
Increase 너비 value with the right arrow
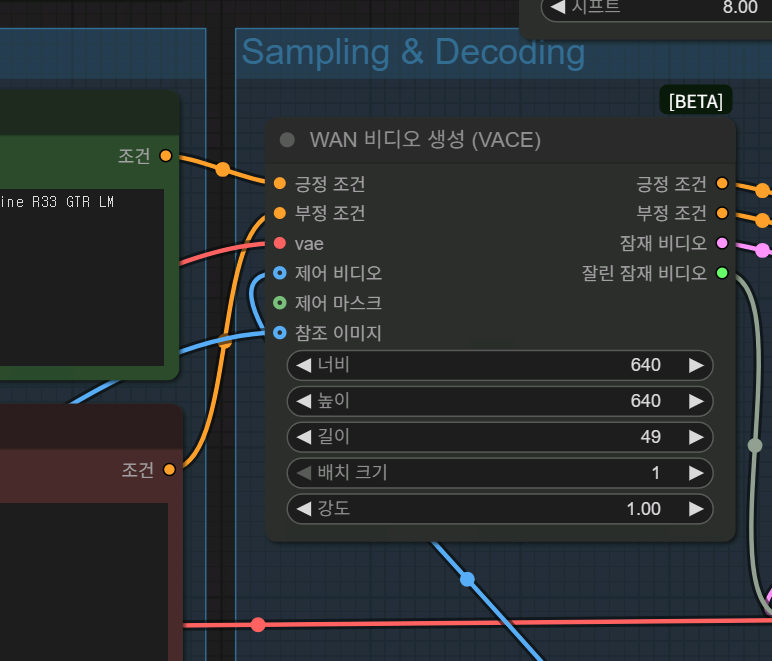pos(695,365)
